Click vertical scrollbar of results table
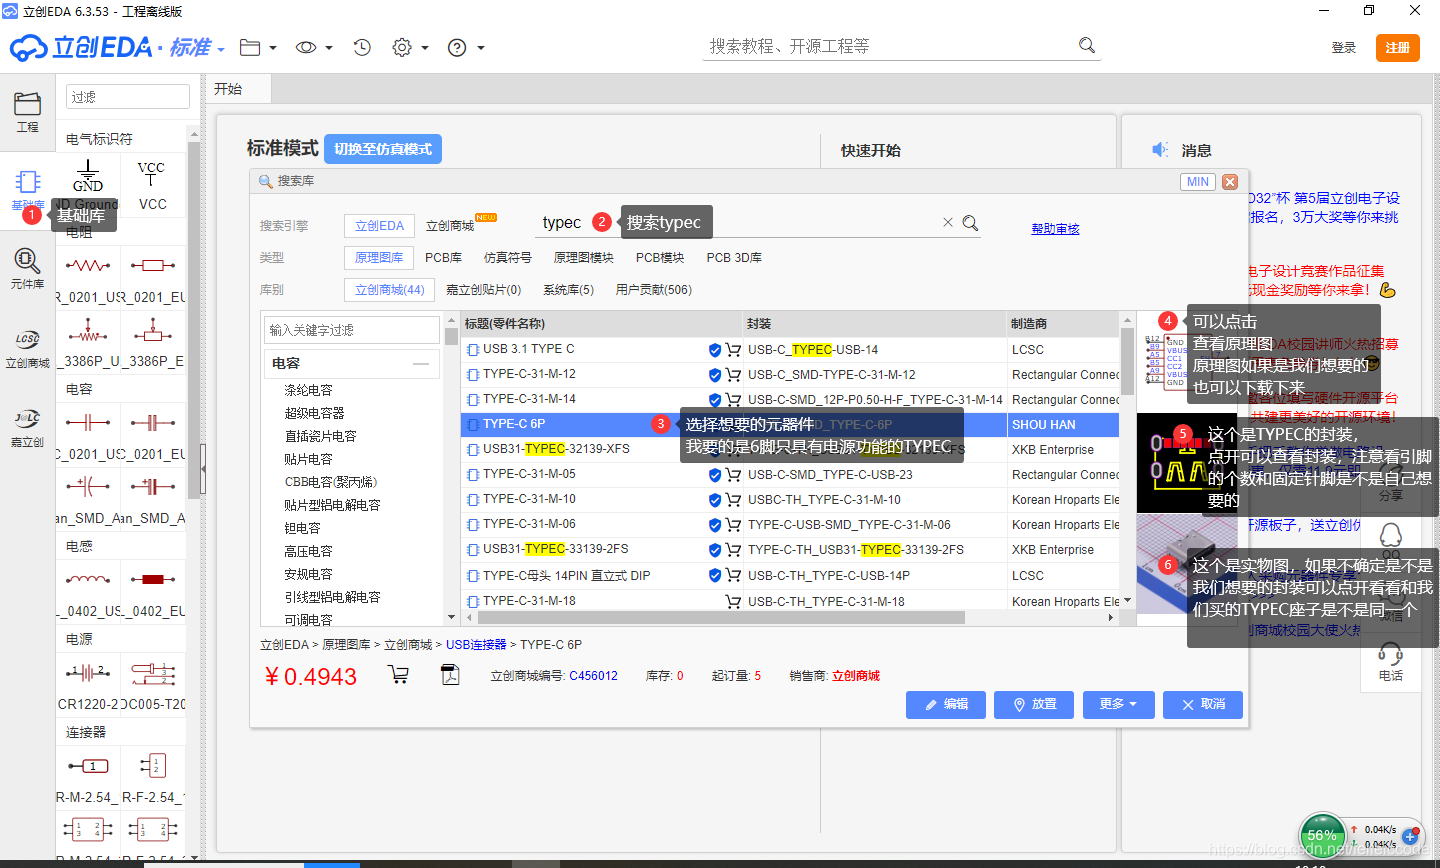This screenshot has height=868, width=1440. click(1128, 362)
